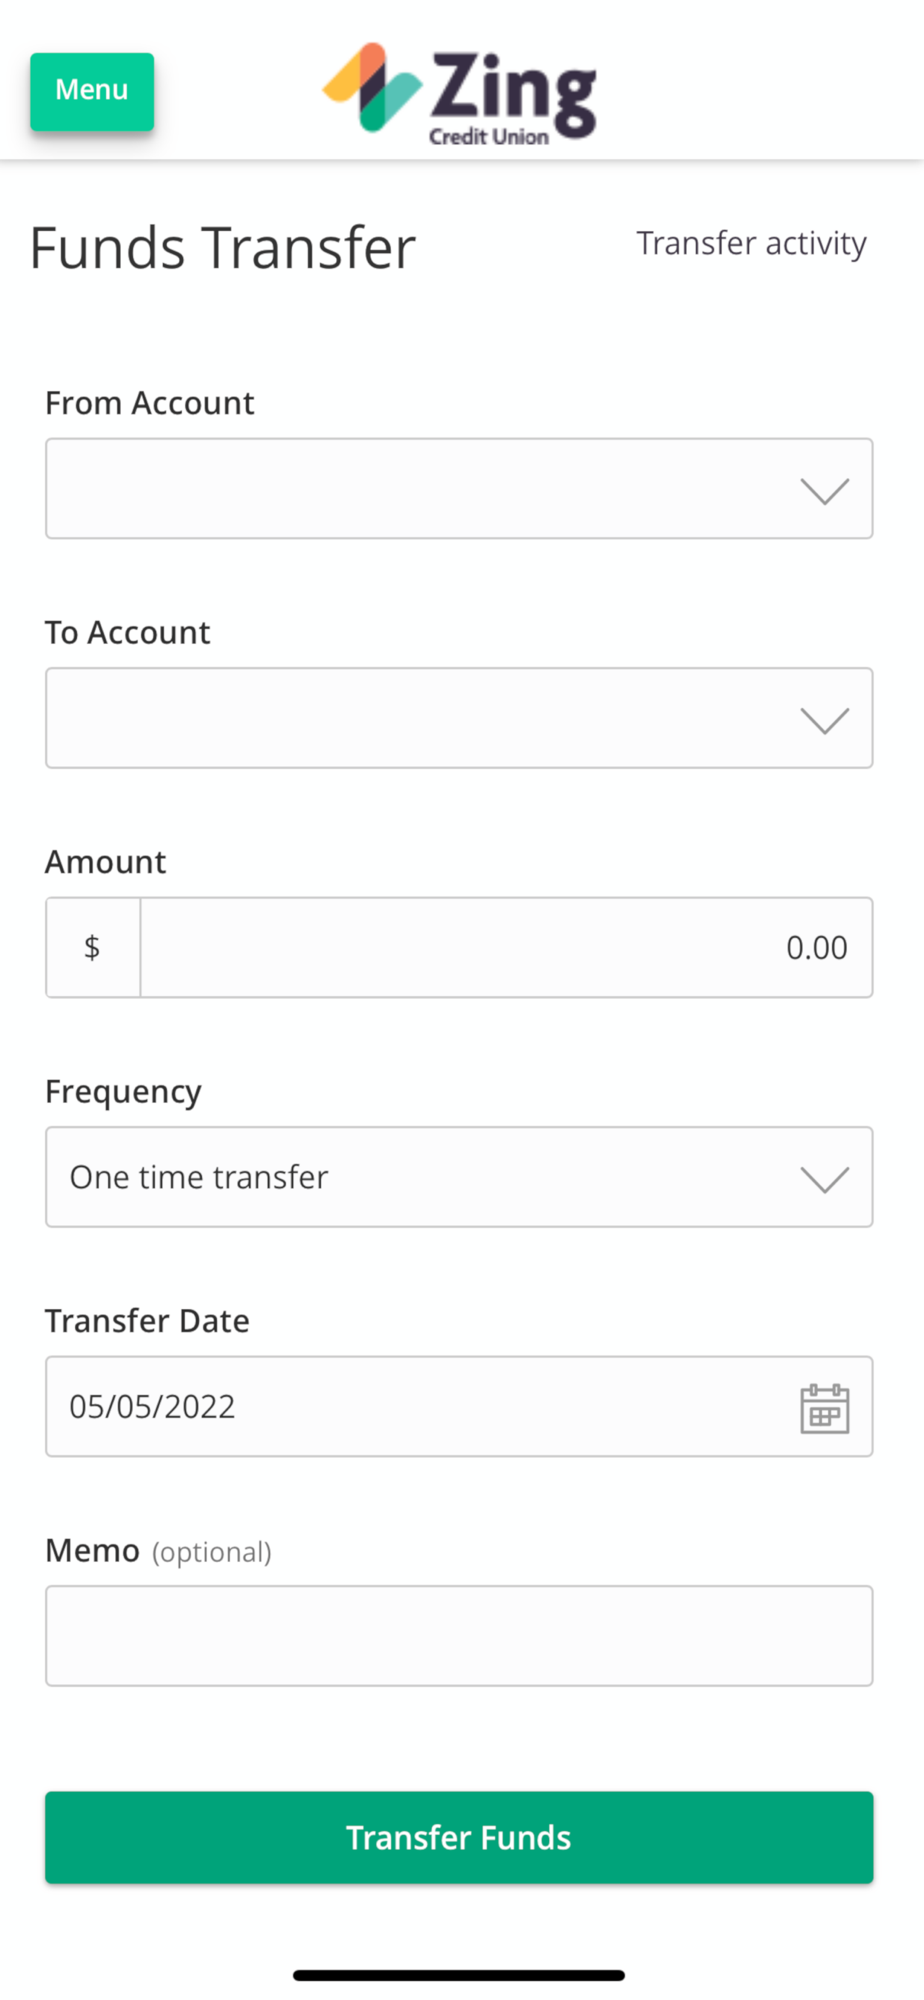Click the dollar sign in Amount
The width and height of the screenshot is (924, 2000).
pyautogui.click(x=92, y=947)
